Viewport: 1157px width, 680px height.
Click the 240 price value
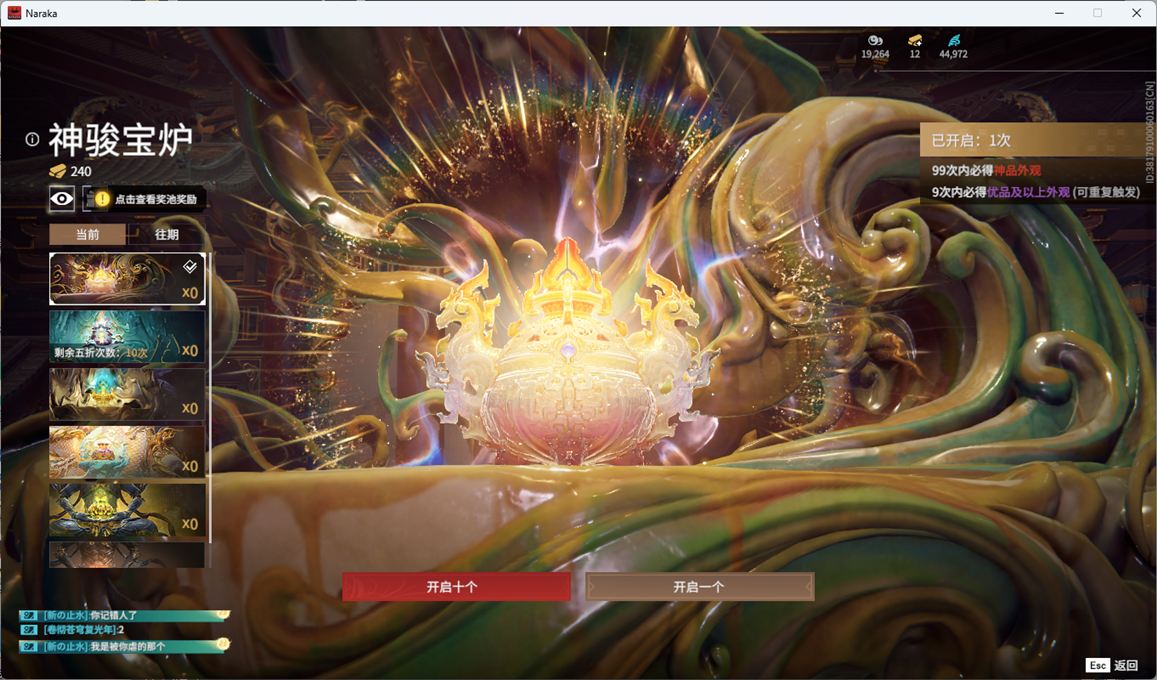point(81,171)
